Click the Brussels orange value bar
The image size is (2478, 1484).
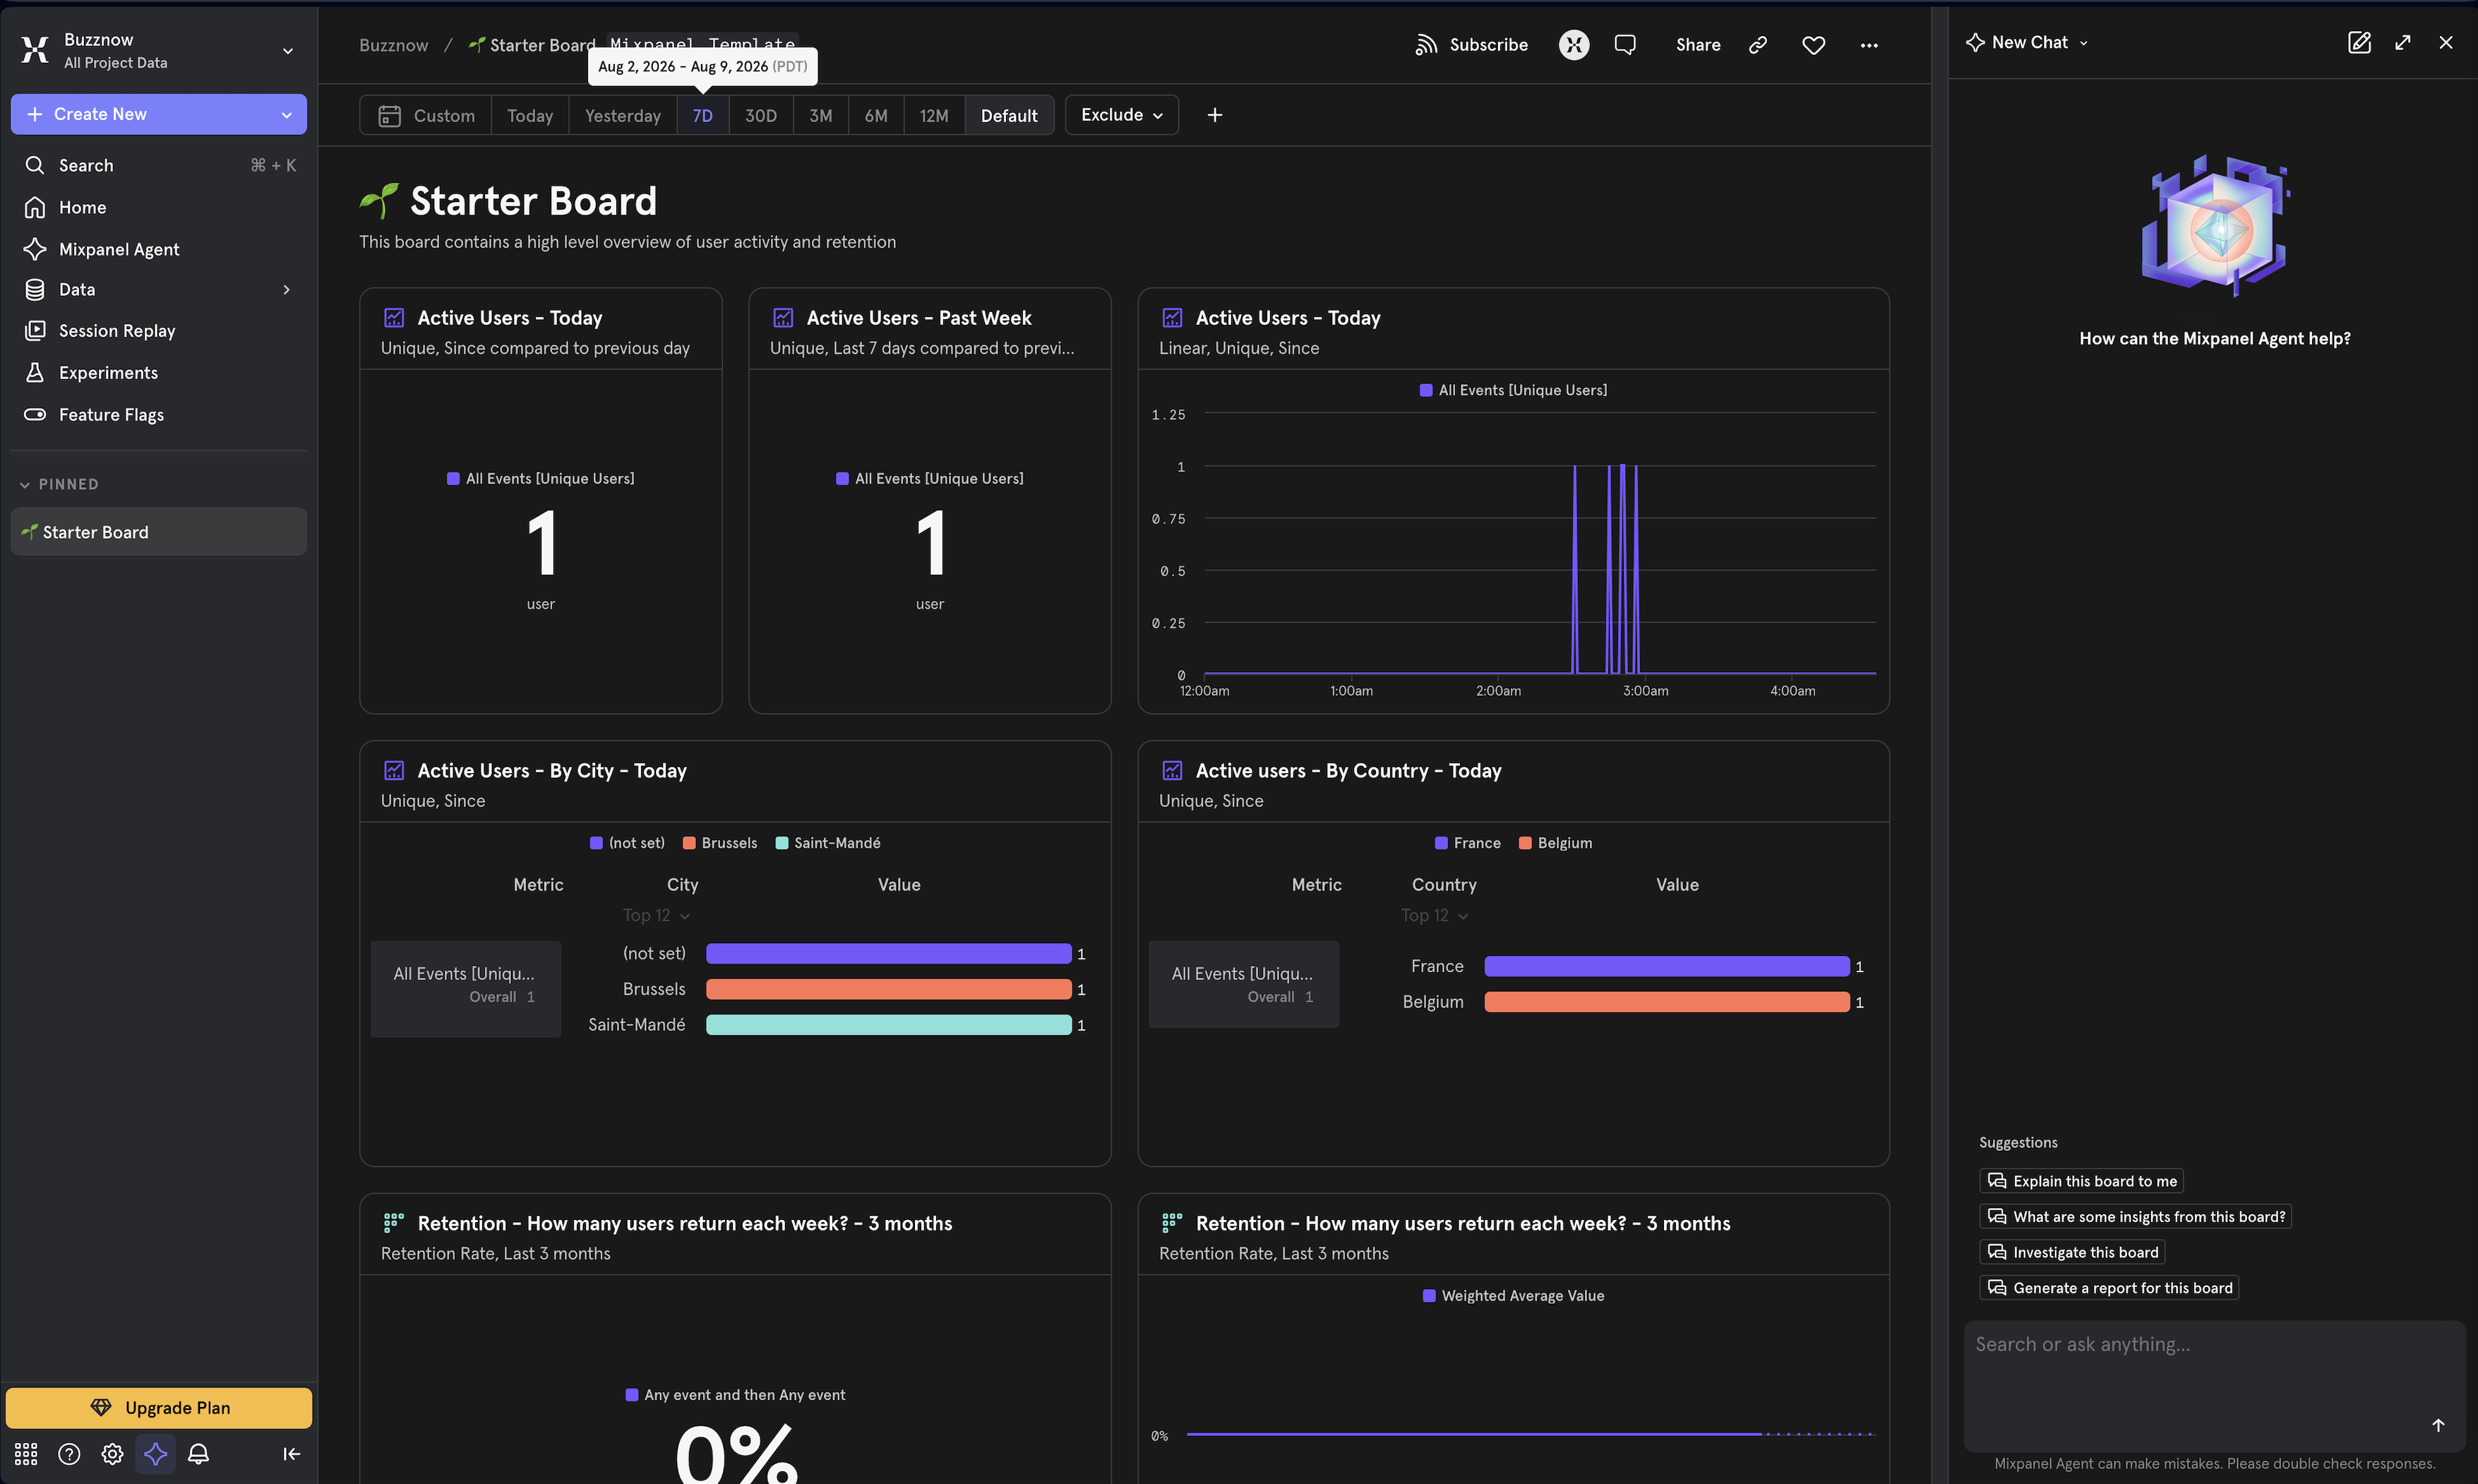(x=888, y=989)
